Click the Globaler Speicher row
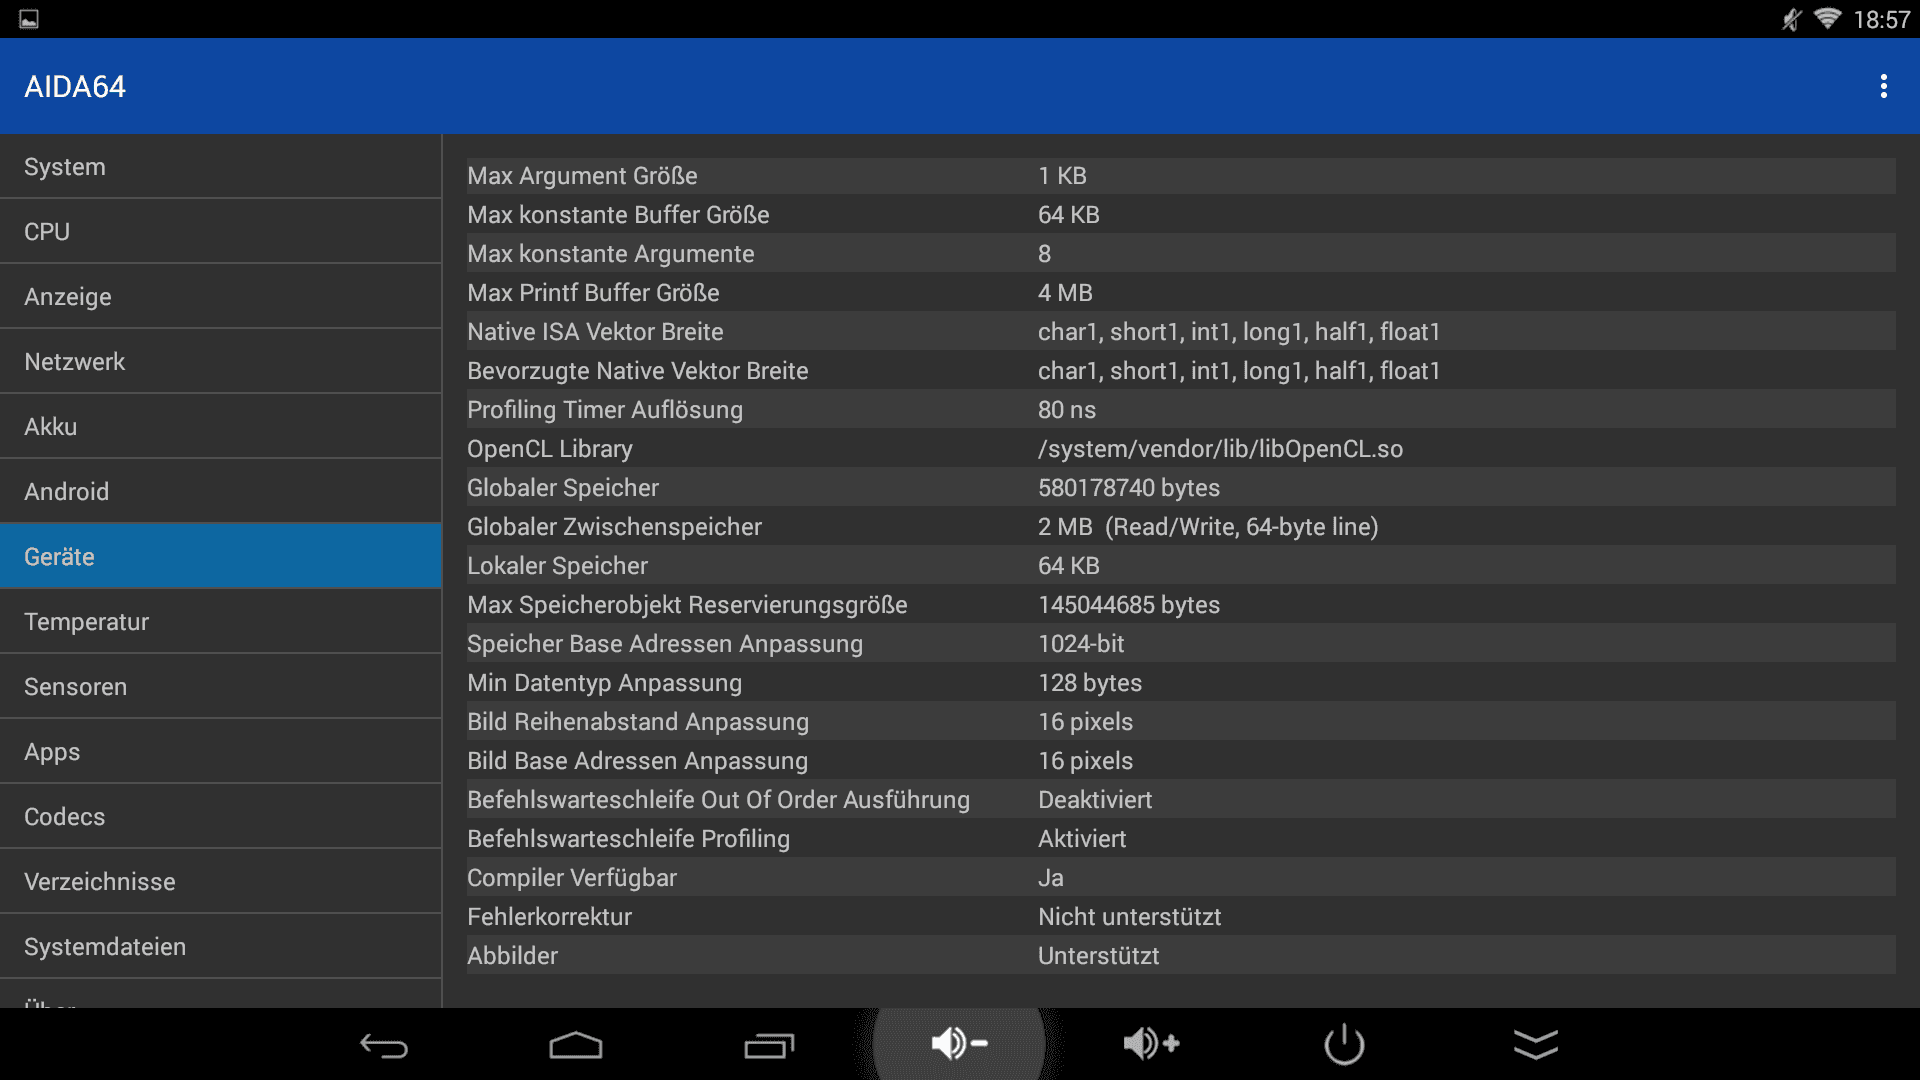 1180,488
